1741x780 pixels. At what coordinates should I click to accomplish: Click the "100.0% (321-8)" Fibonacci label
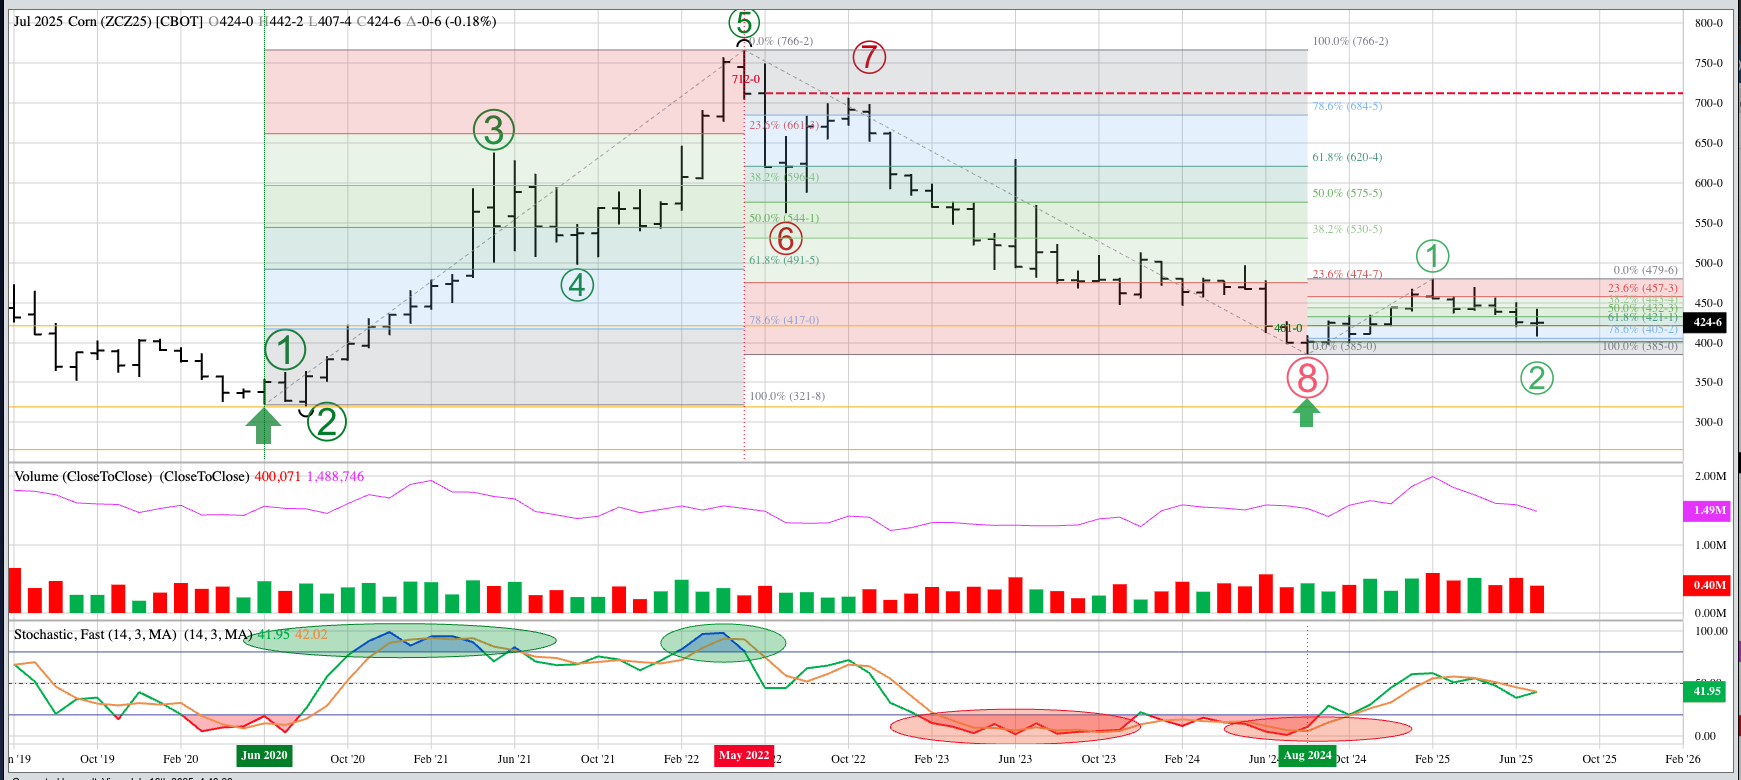coord(787,396)
